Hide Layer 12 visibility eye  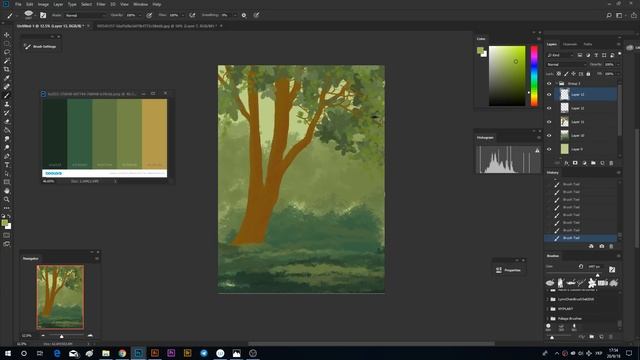coord(549,108)
